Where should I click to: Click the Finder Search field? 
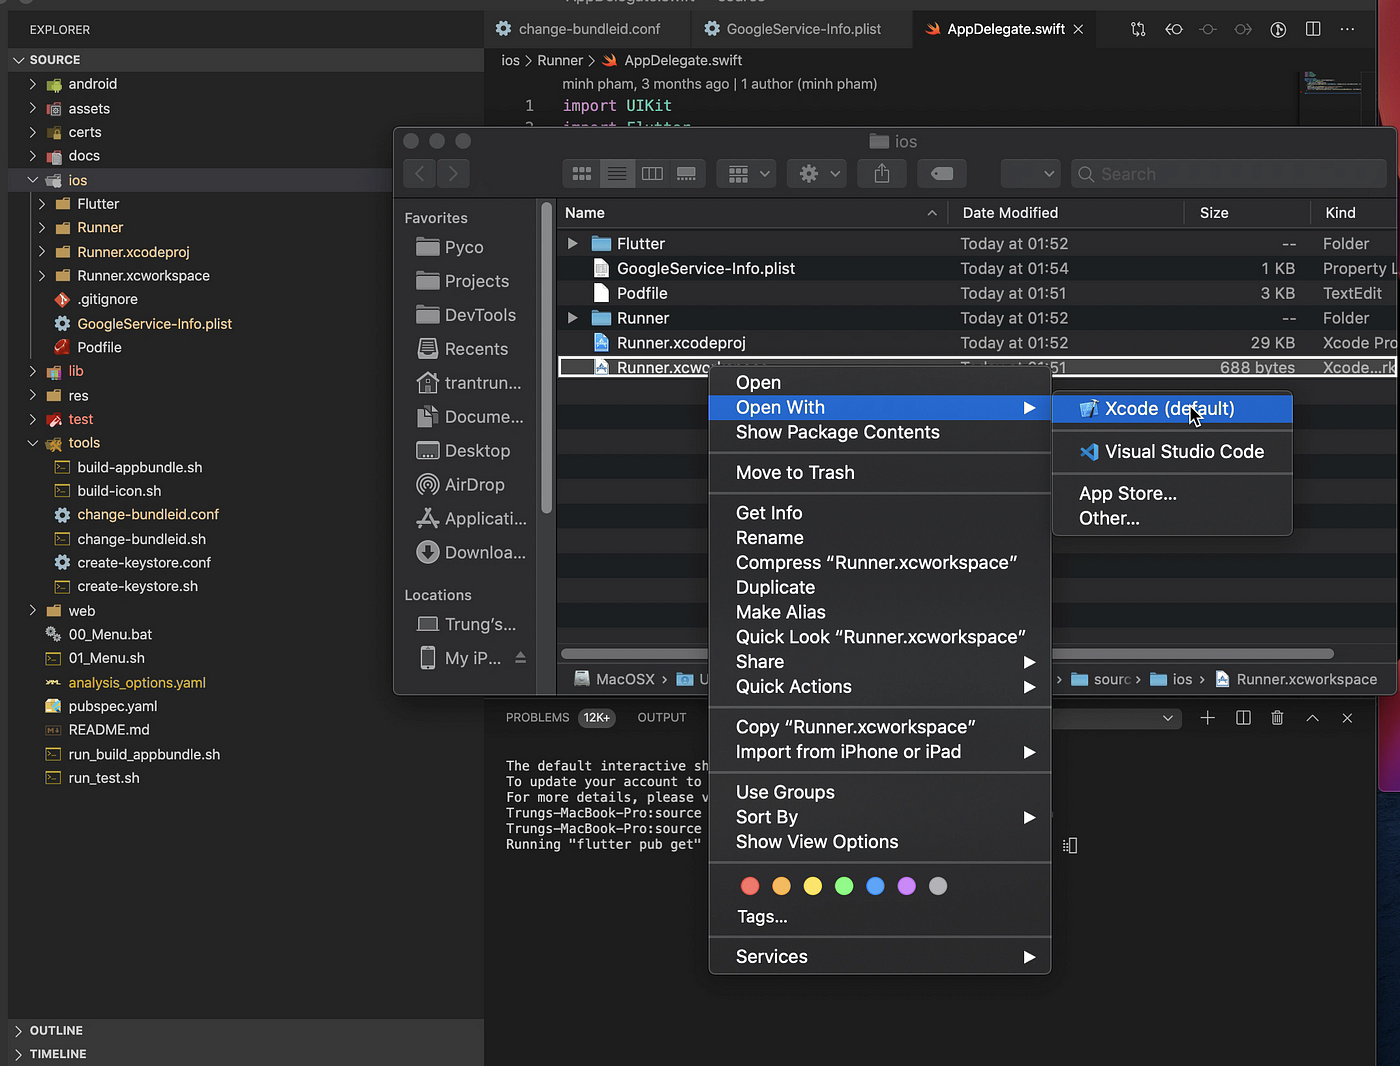click(1229, 173)
